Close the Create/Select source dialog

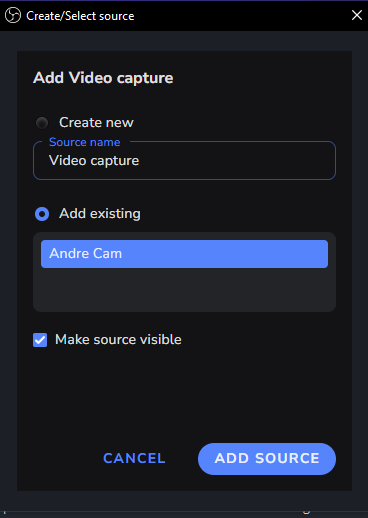click(x=357, y=15)
